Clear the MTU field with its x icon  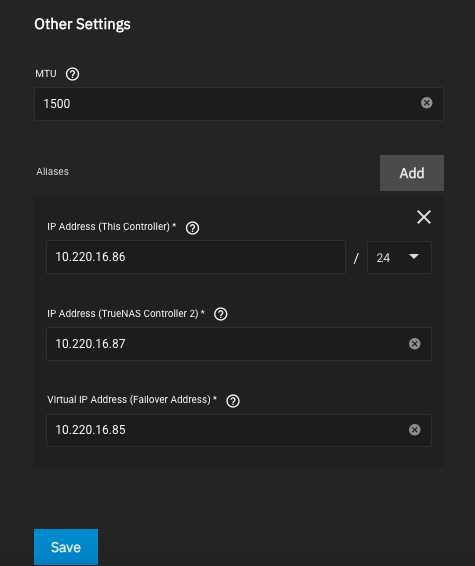pyautogui.click(x=426, y=103)
